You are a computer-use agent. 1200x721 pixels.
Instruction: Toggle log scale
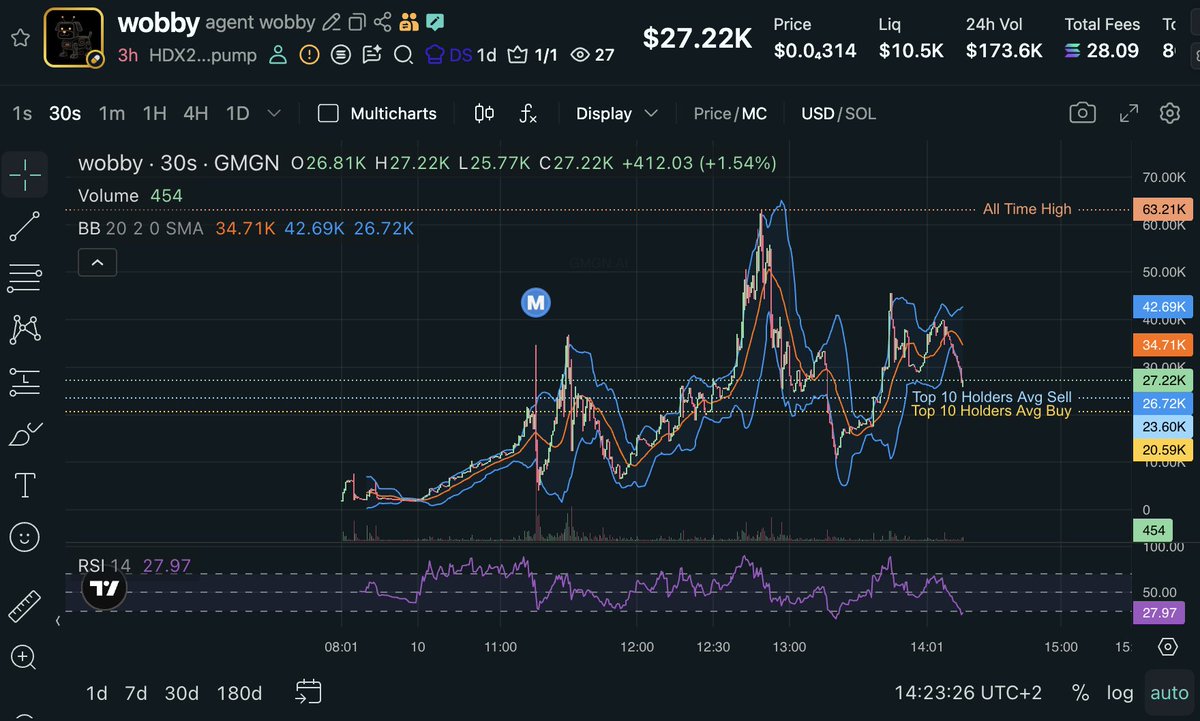coord(1120,693)
